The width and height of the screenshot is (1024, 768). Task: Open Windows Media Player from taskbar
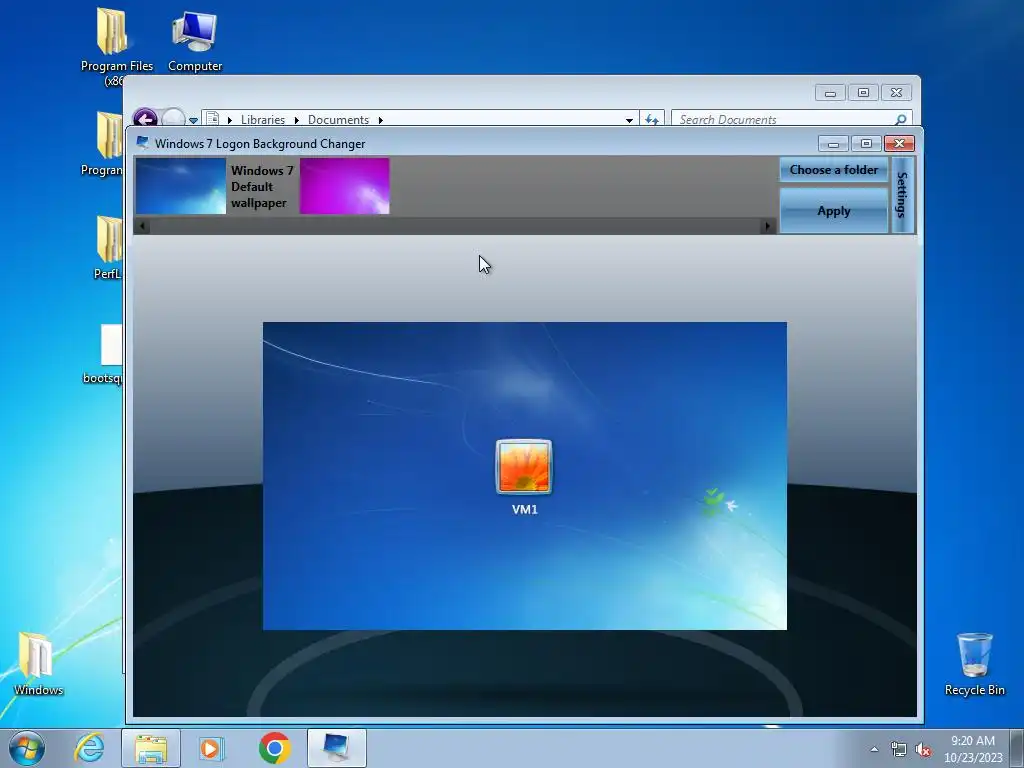[212, 748]
